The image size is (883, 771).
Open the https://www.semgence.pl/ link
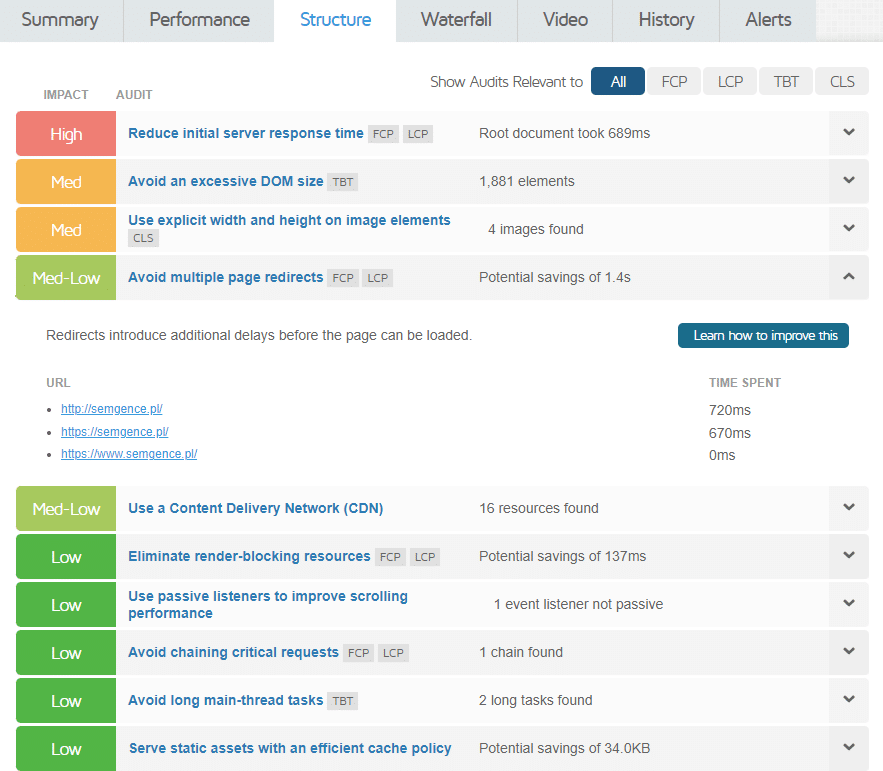[x=128, y=454]
